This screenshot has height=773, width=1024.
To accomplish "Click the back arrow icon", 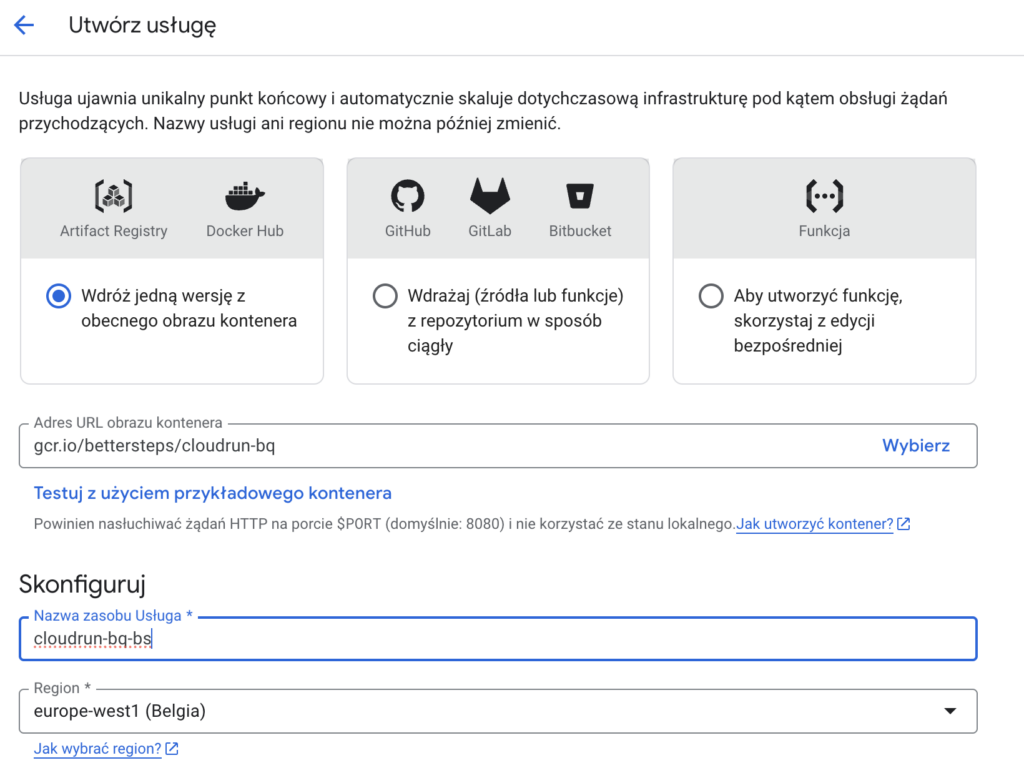I will point(24,26).
